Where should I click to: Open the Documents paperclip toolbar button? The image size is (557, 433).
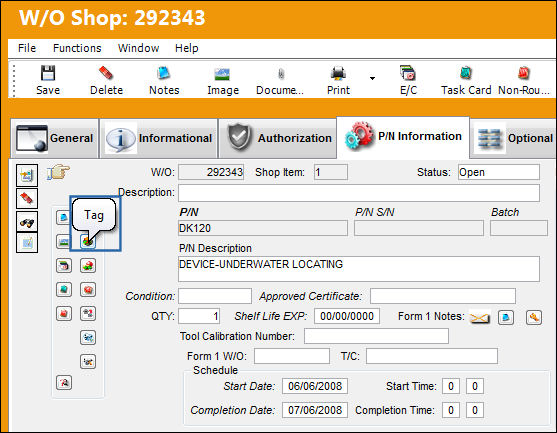(280, 80)
